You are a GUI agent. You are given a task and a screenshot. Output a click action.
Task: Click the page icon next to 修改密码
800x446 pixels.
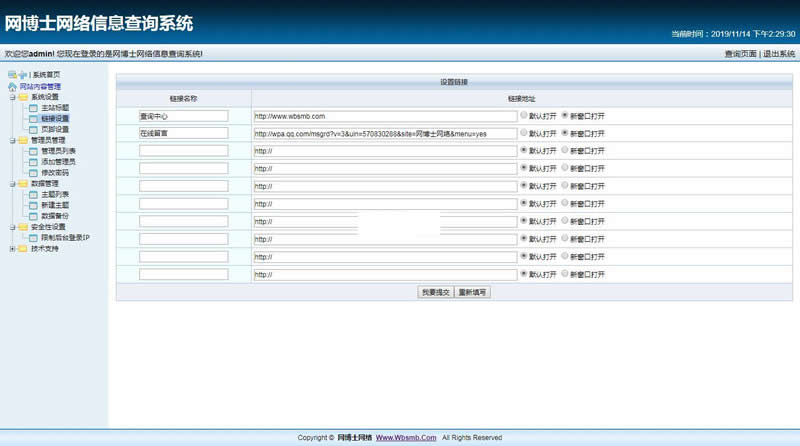(33, 172)
